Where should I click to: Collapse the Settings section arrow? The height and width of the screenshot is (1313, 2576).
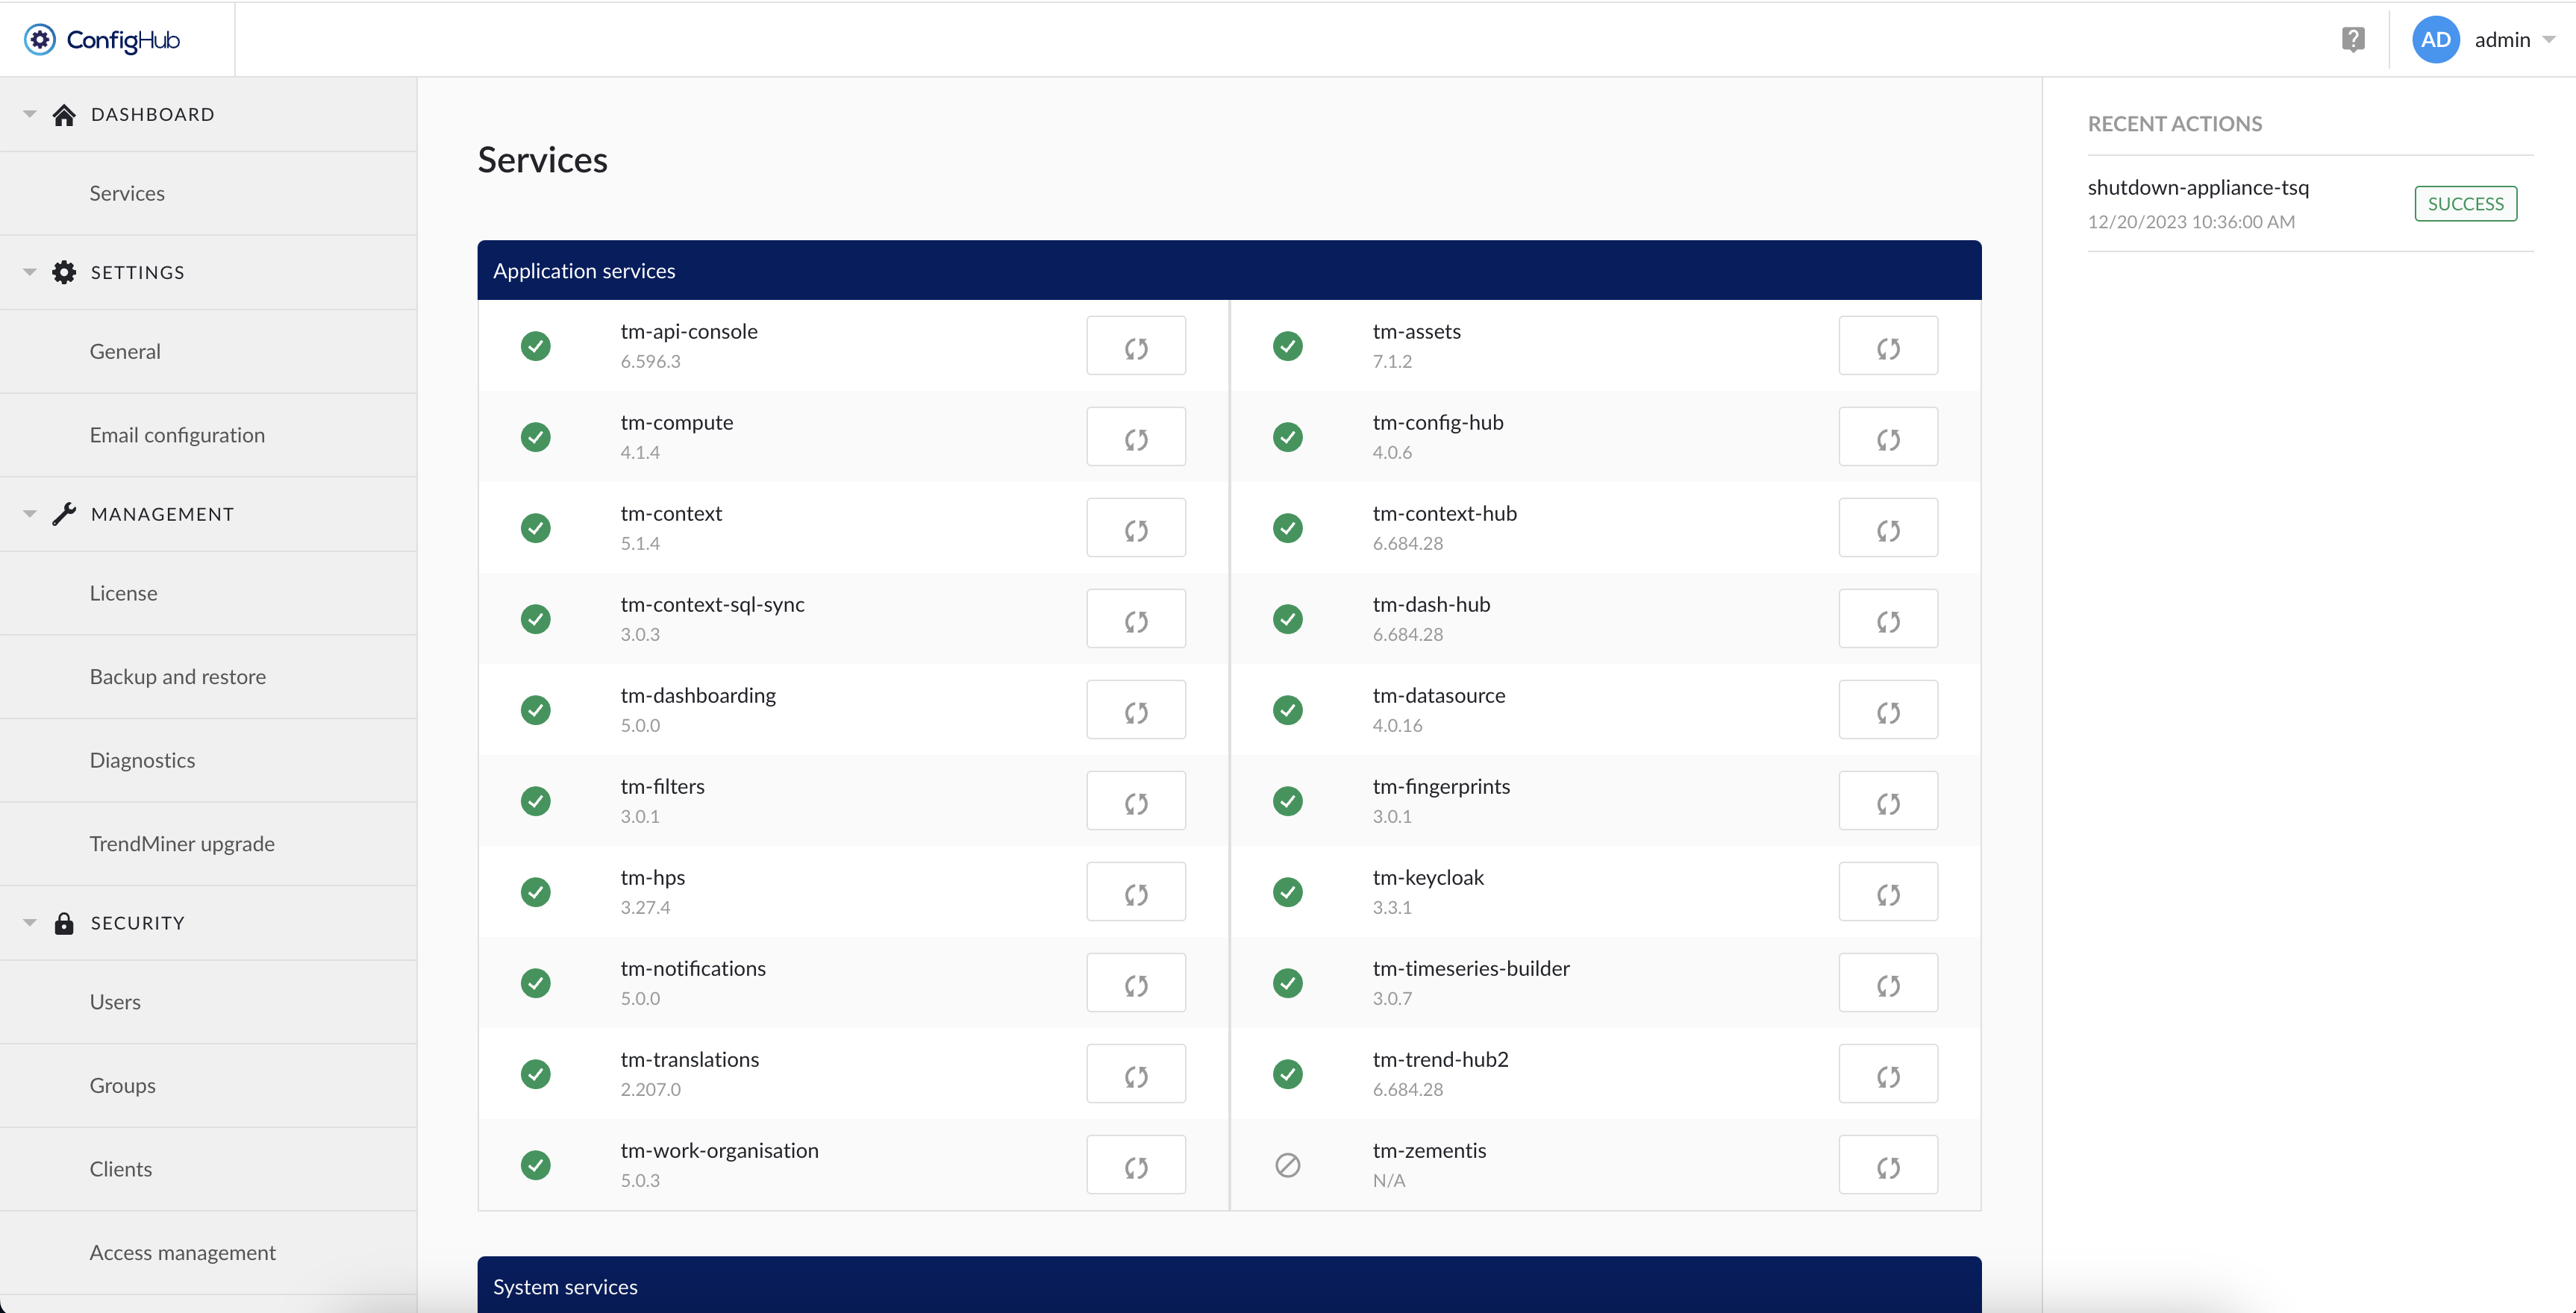click(30, 272)
